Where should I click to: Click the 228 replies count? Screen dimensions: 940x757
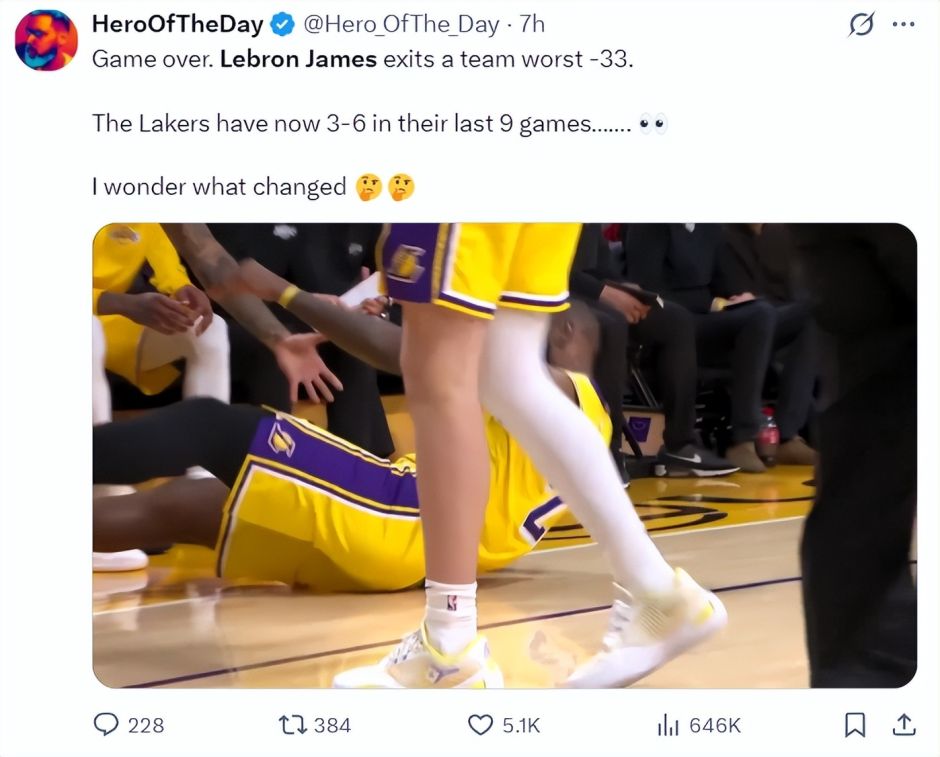146,725
